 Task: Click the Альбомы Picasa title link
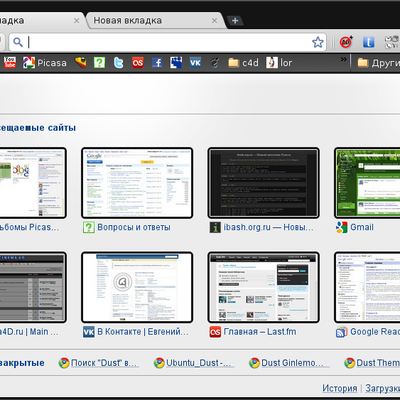[29, 227]
